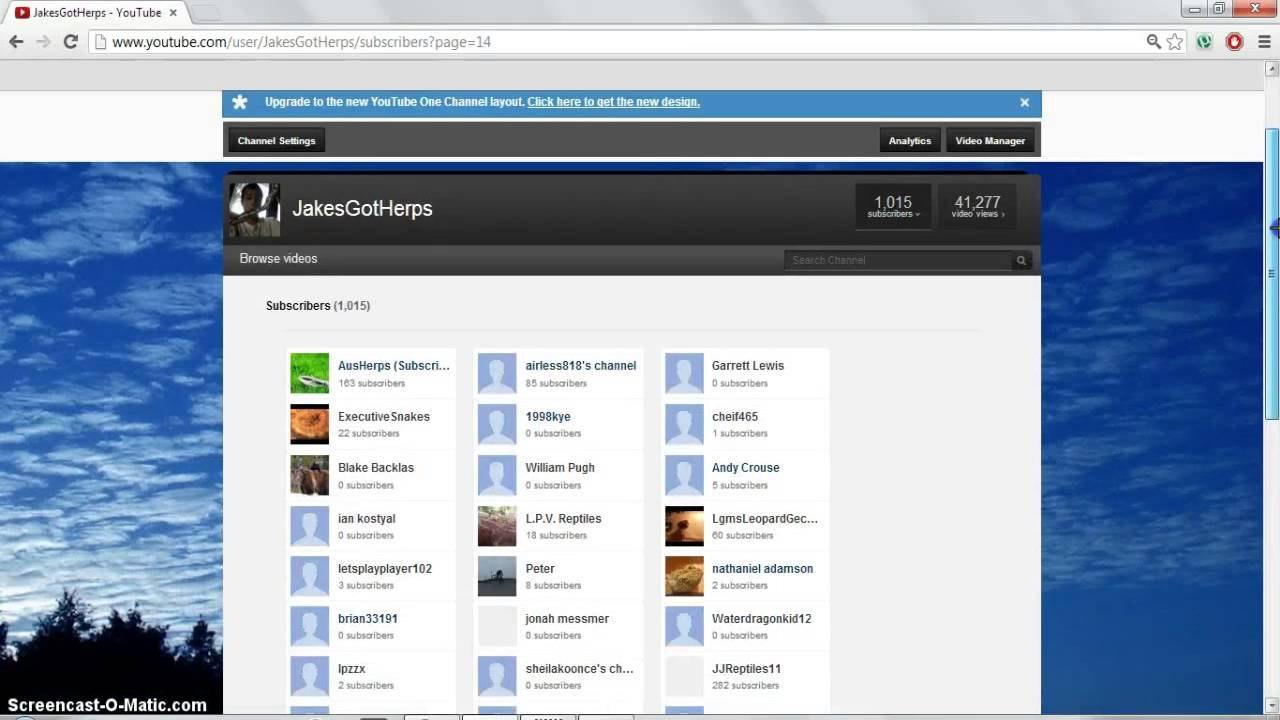1280x720 pixels.
Task: Open the zoom magnifier icon in address bar
Action: tap(1154, 42)
